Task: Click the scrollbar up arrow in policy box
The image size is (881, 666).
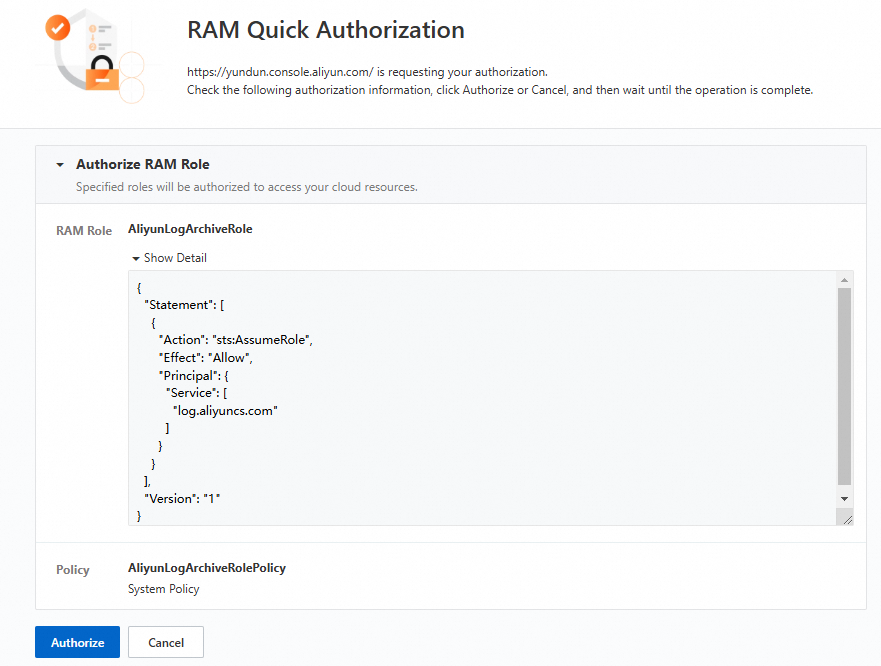Action: [x=844, y=279]
